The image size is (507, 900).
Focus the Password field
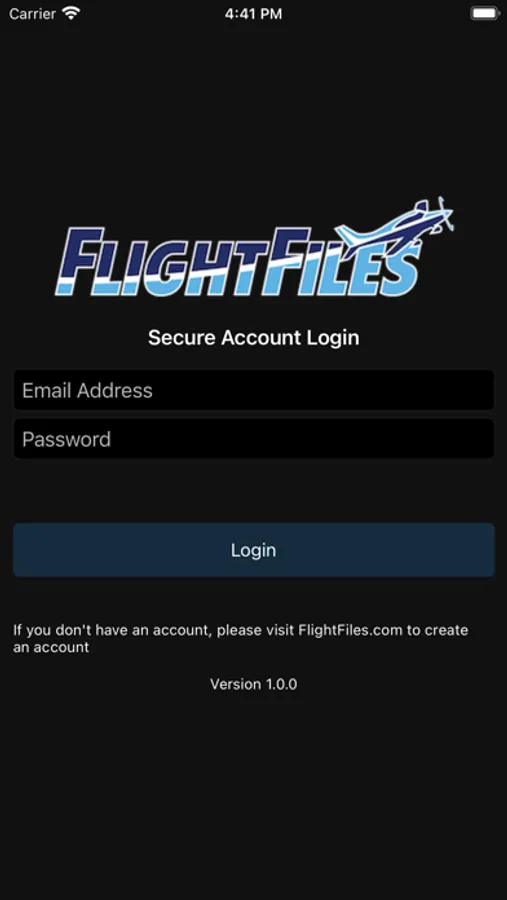click(253, 439)
